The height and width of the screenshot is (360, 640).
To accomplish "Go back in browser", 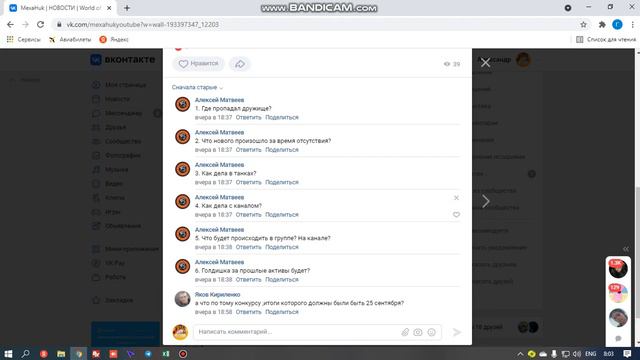I will (10, 24).
